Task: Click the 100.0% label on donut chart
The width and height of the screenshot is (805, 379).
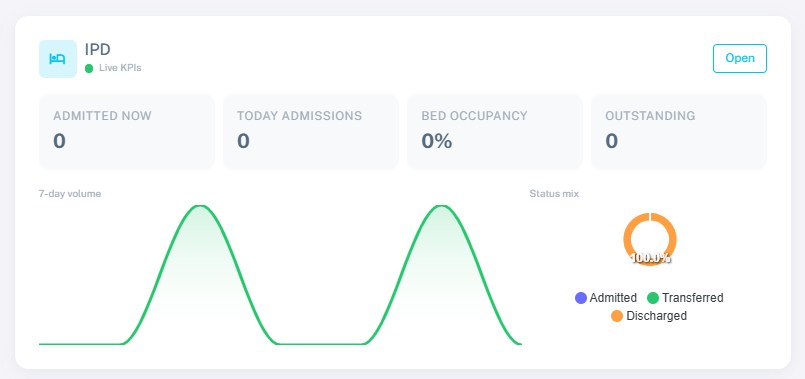Action: 650,258
